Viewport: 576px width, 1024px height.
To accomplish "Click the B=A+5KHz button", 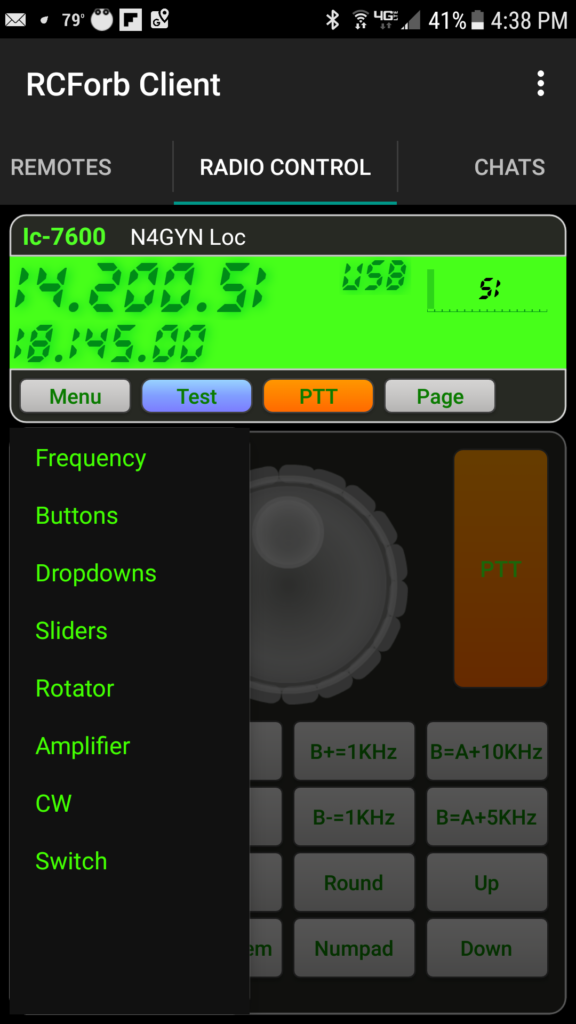I will click(x=487, y=816).
